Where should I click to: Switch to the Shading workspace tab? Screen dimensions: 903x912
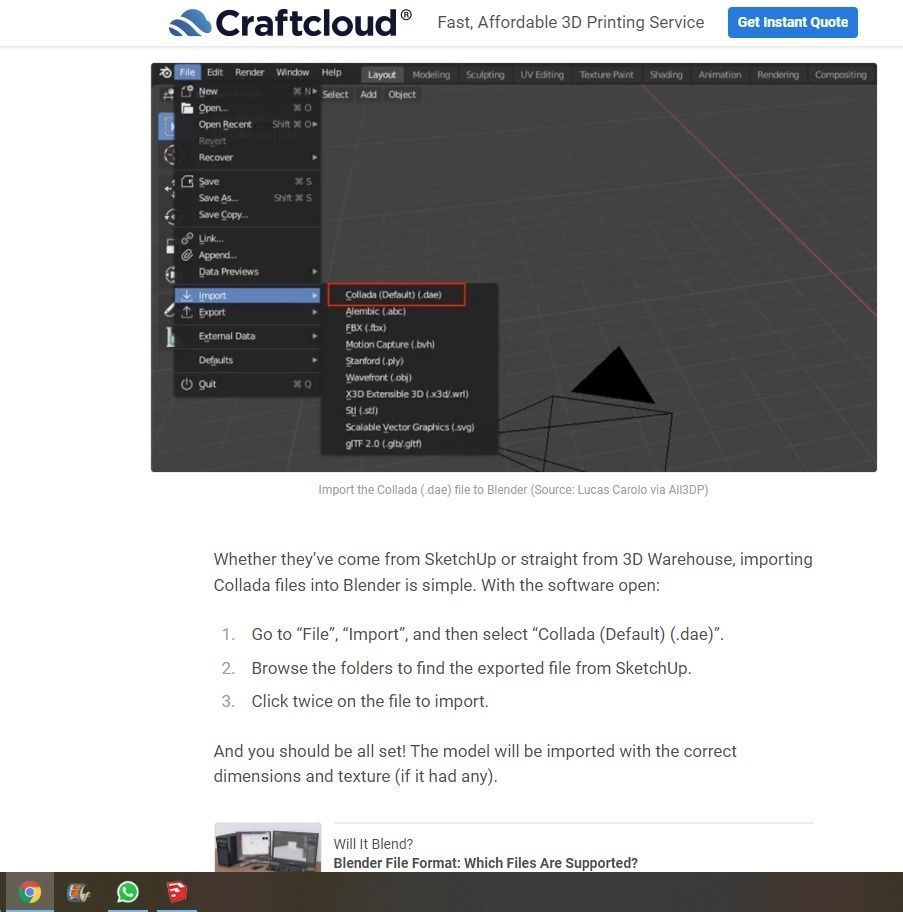tap(666, 74)
